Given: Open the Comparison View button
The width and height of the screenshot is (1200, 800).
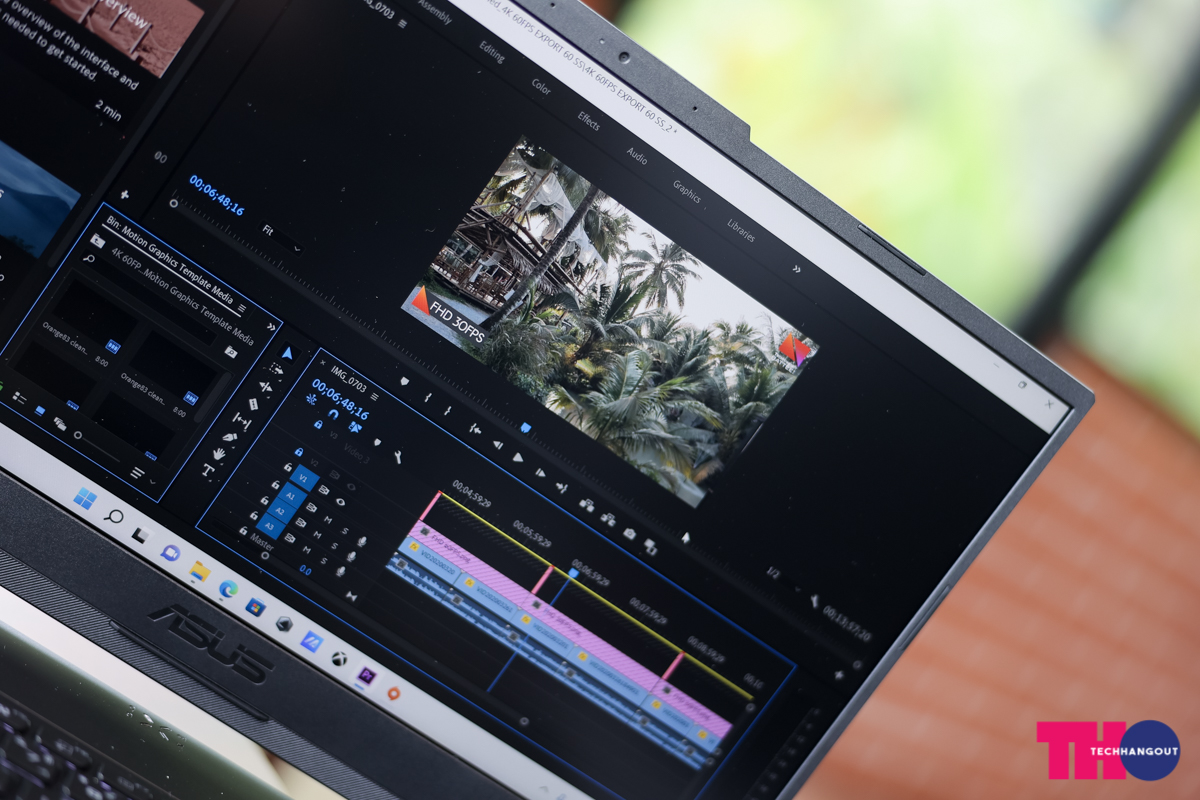Looking at the screenshot, I should (651, 547).
